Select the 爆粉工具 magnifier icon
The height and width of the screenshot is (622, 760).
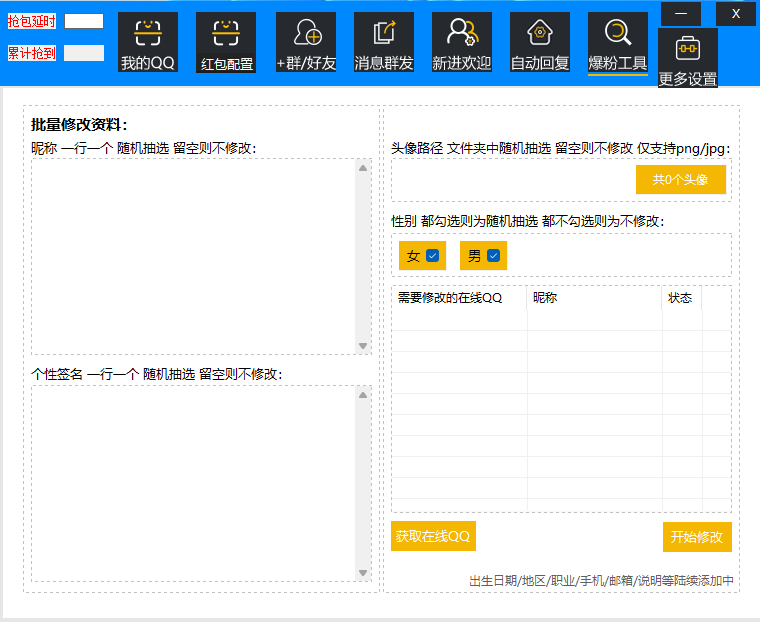click(x=618, y=34)
